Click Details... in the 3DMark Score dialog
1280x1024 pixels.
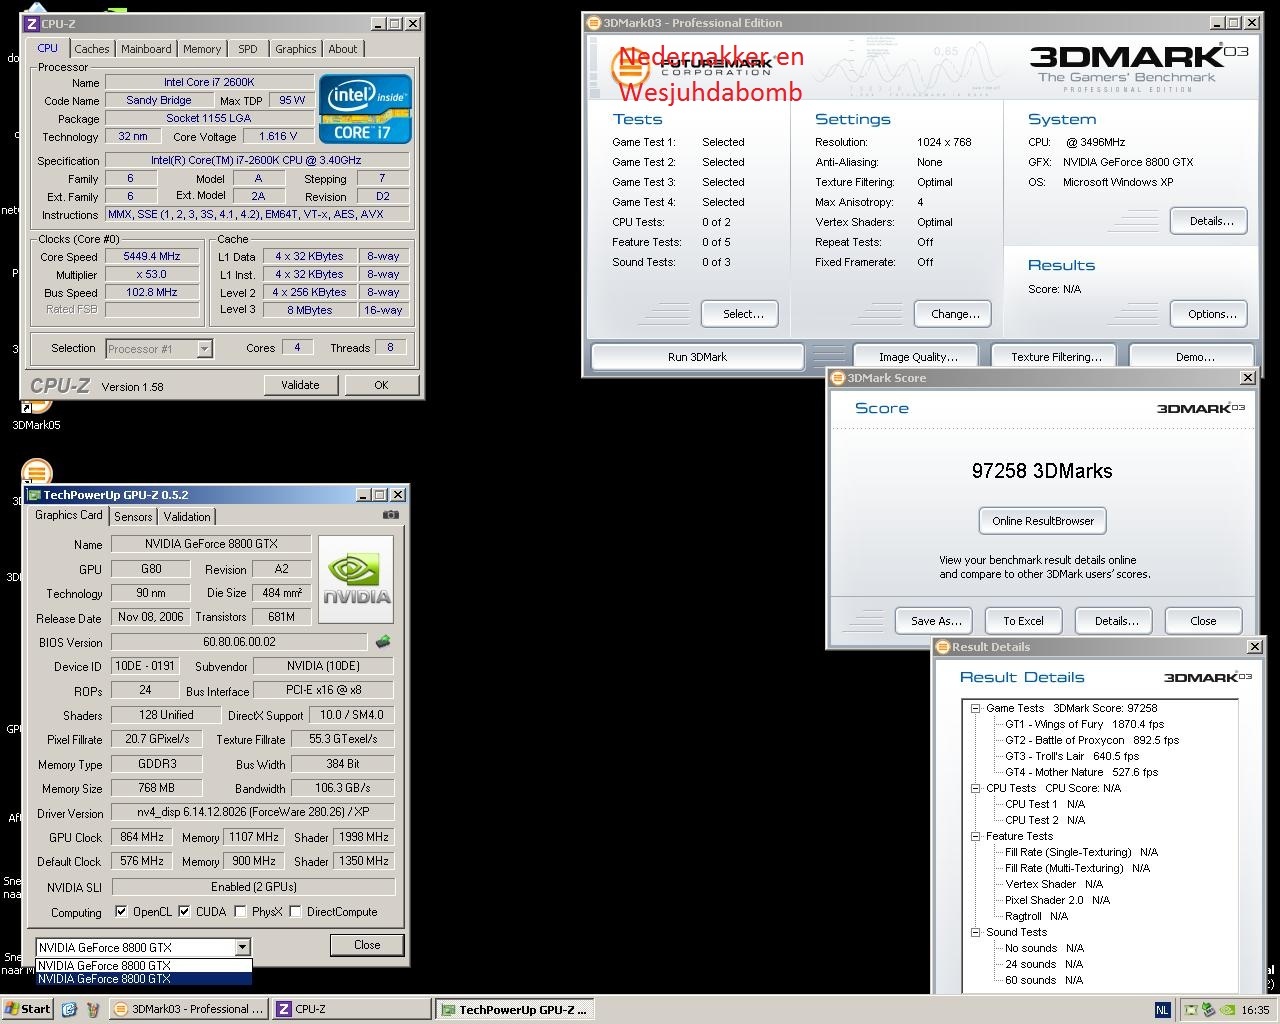1116,621
